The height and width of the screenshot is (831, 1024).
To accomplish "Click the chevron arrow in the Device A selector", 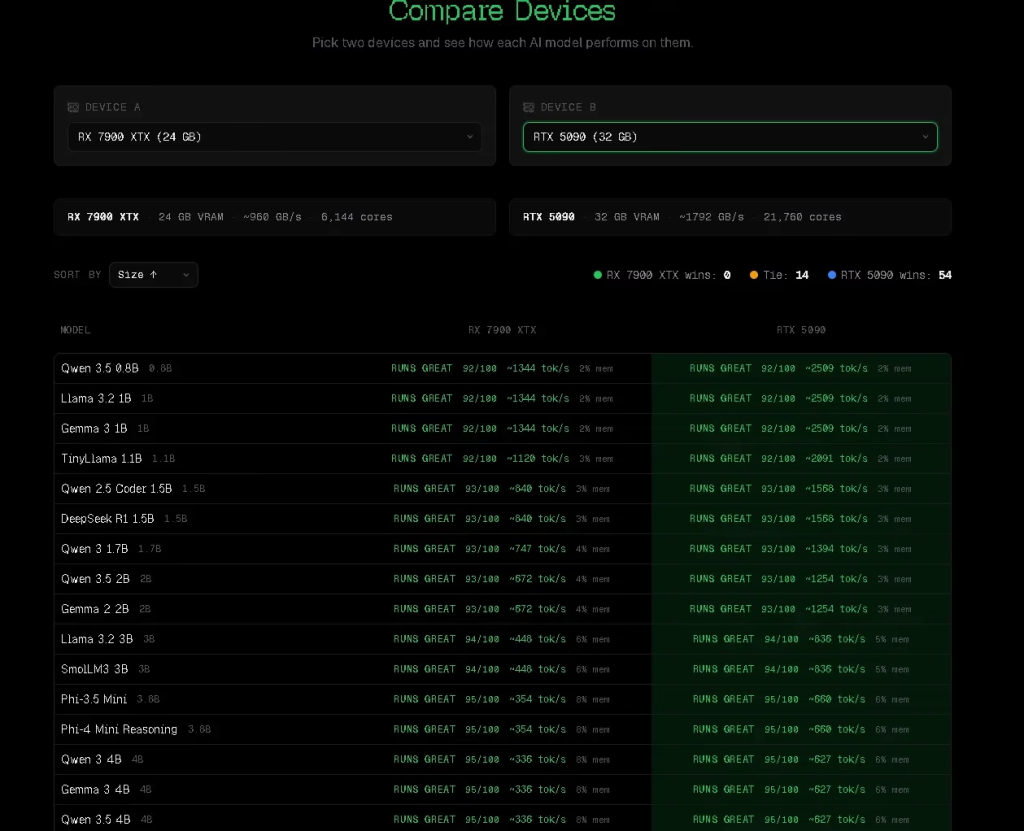I will (470, 137).
